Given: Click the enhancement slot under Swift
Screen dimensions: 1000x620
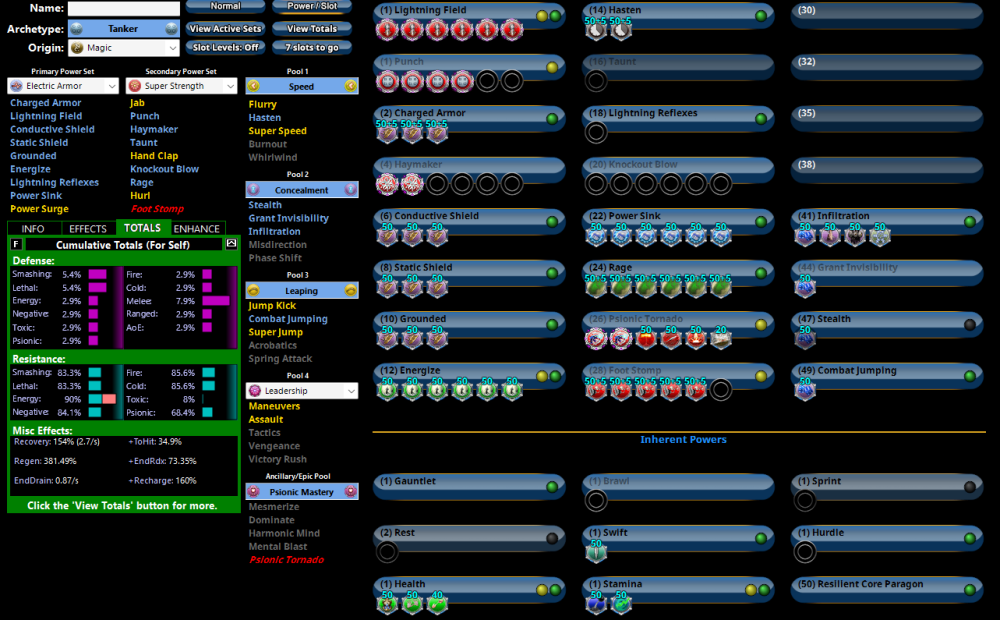Looking at the screenshot, I should pos(596,552).
